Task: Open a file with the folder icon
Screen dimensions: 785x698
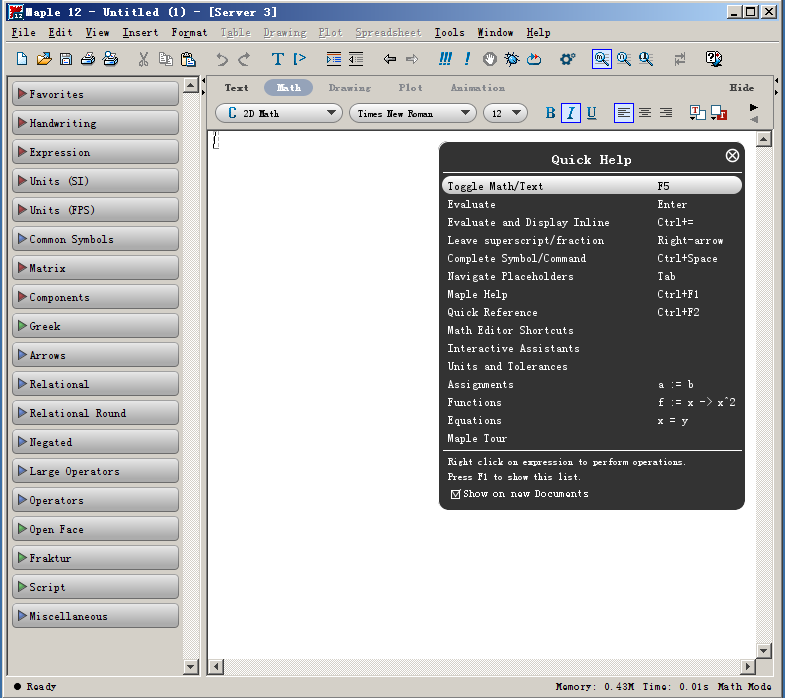Action: click(x=44, y=59)
